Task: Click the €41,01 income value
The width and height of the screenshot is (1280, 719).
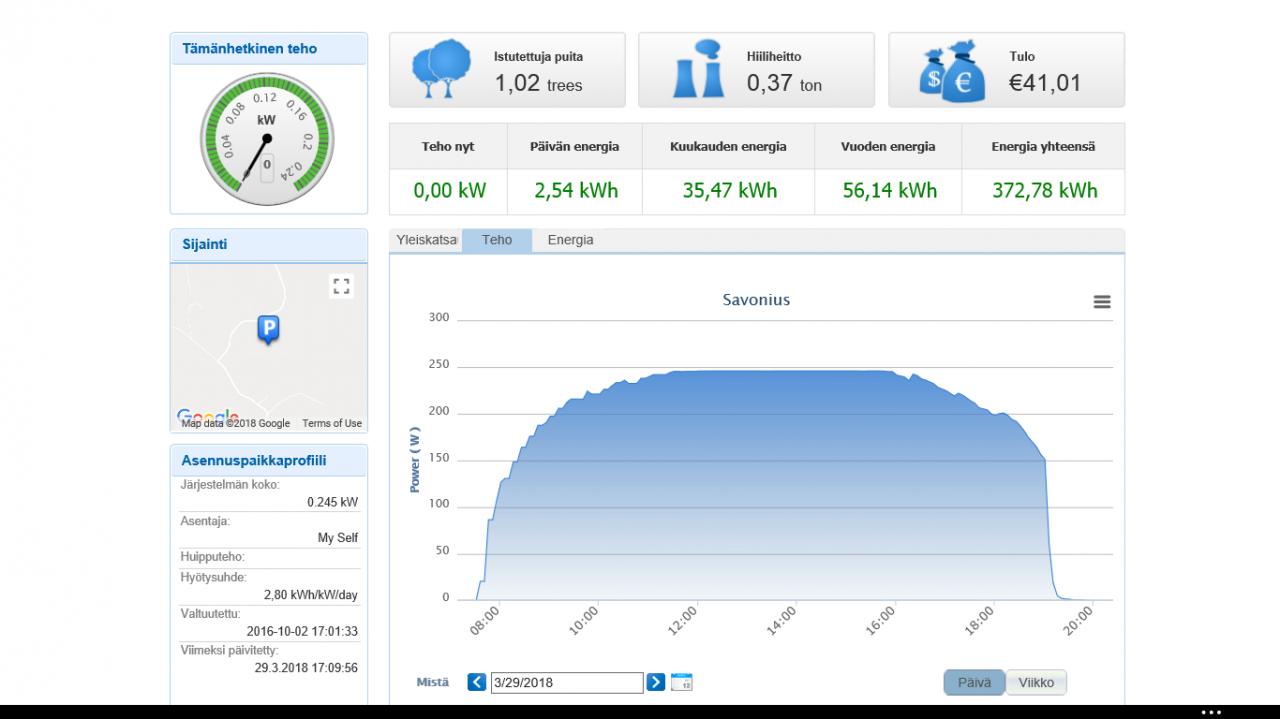Action: click(x=1045, y=83)
